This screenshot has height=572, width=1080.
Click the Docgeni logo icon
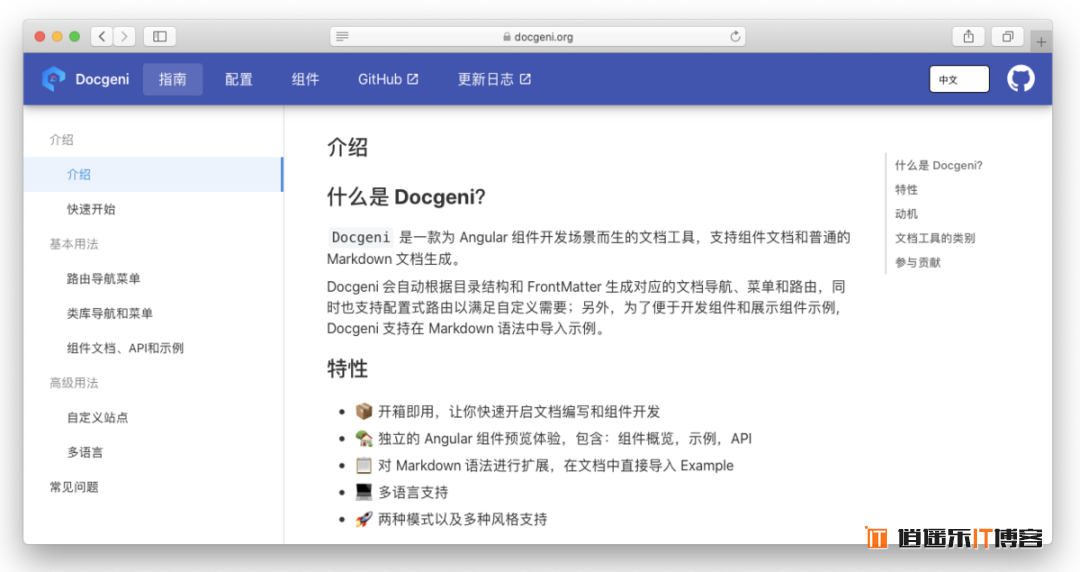(x=53, y=79)
